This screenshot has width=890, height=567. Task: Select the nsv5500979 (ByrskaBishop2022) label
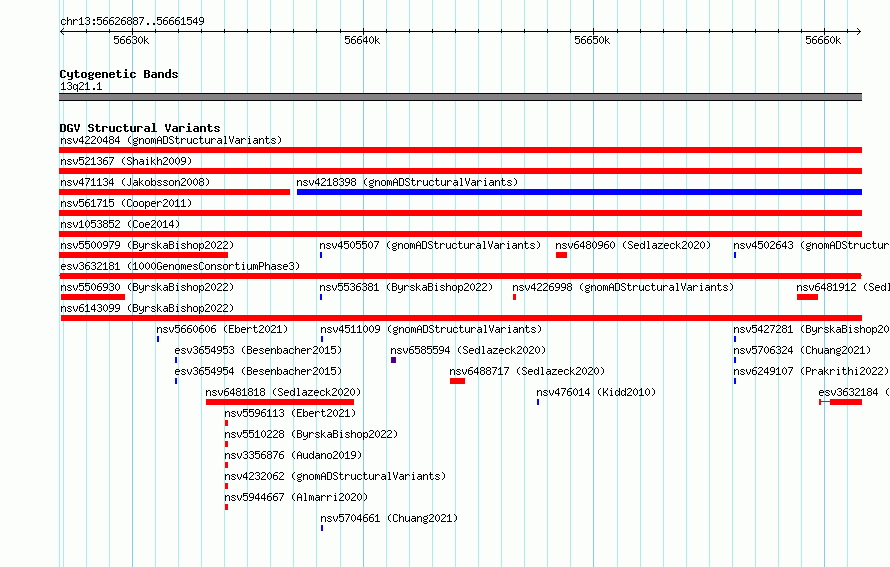click(x=147, y=245)
